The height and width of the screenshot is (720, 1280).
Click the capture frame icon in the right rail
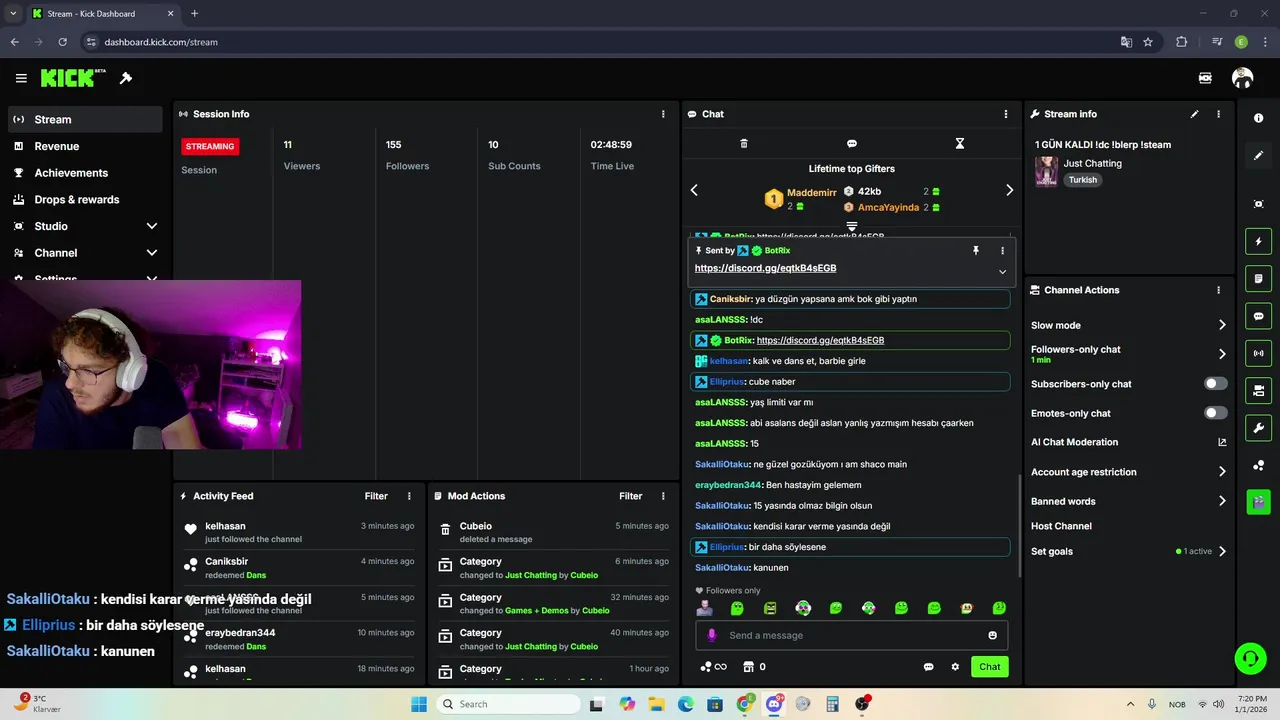[x=1258, y=204]
